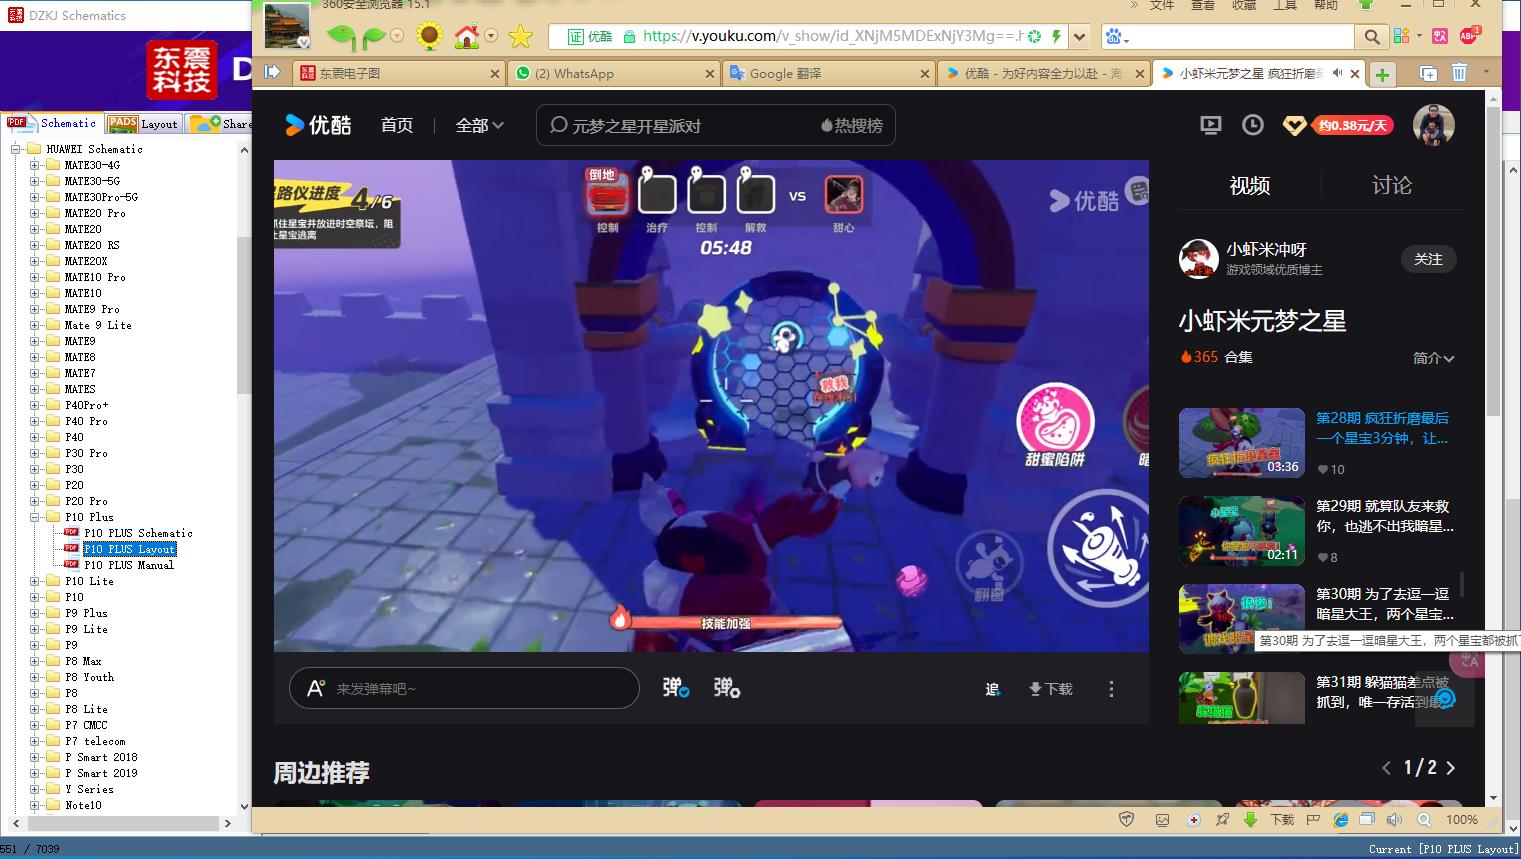1521x859 pixels.
Task: Open the user profile avatar on Youku
Action: pos(1433,125)
